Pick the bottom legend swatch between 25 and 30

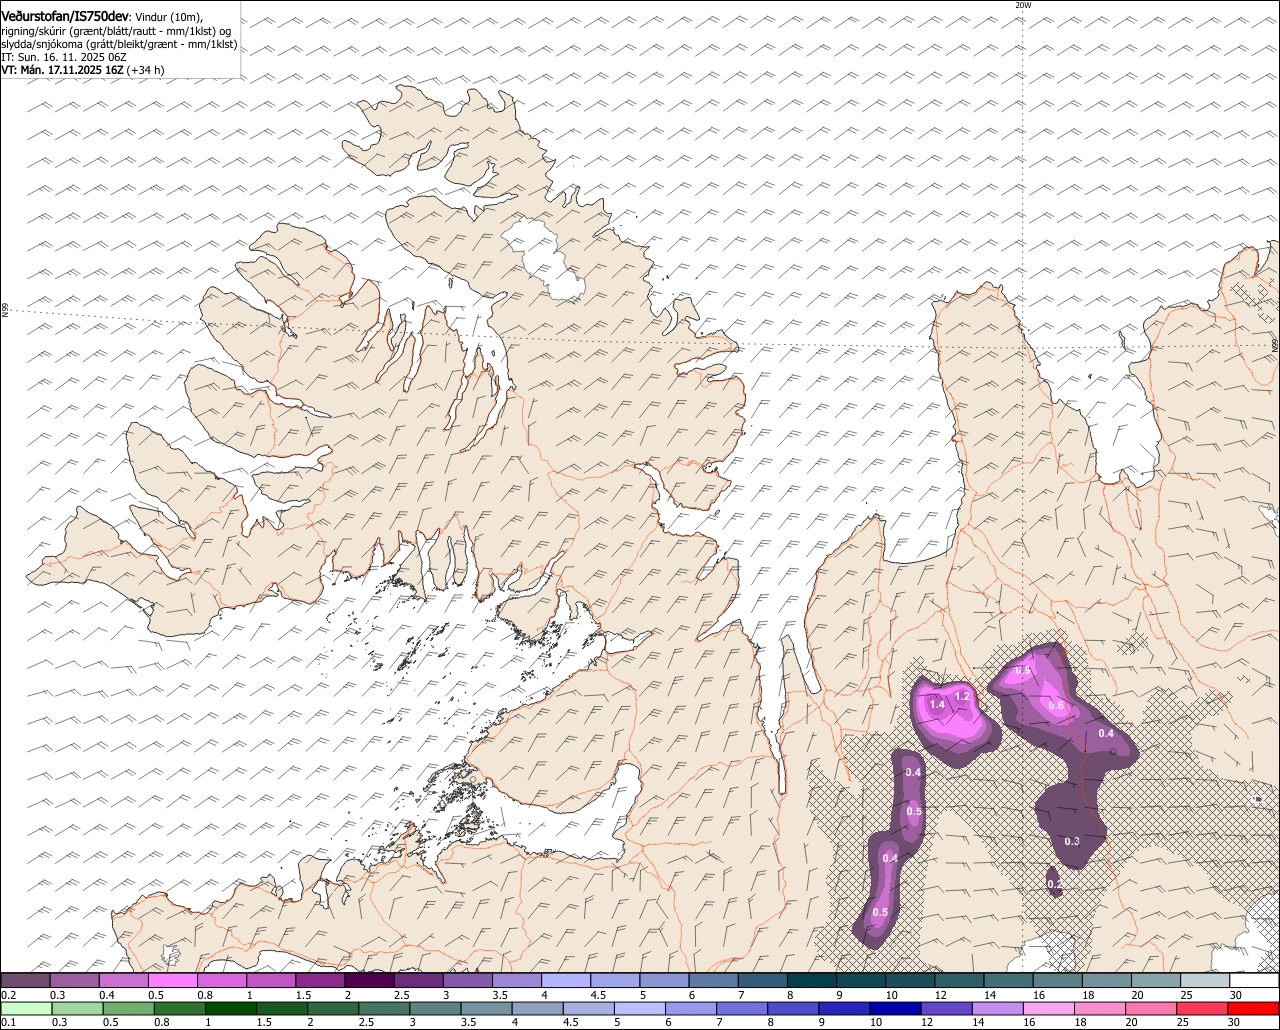click(x=1204, y=1008)
